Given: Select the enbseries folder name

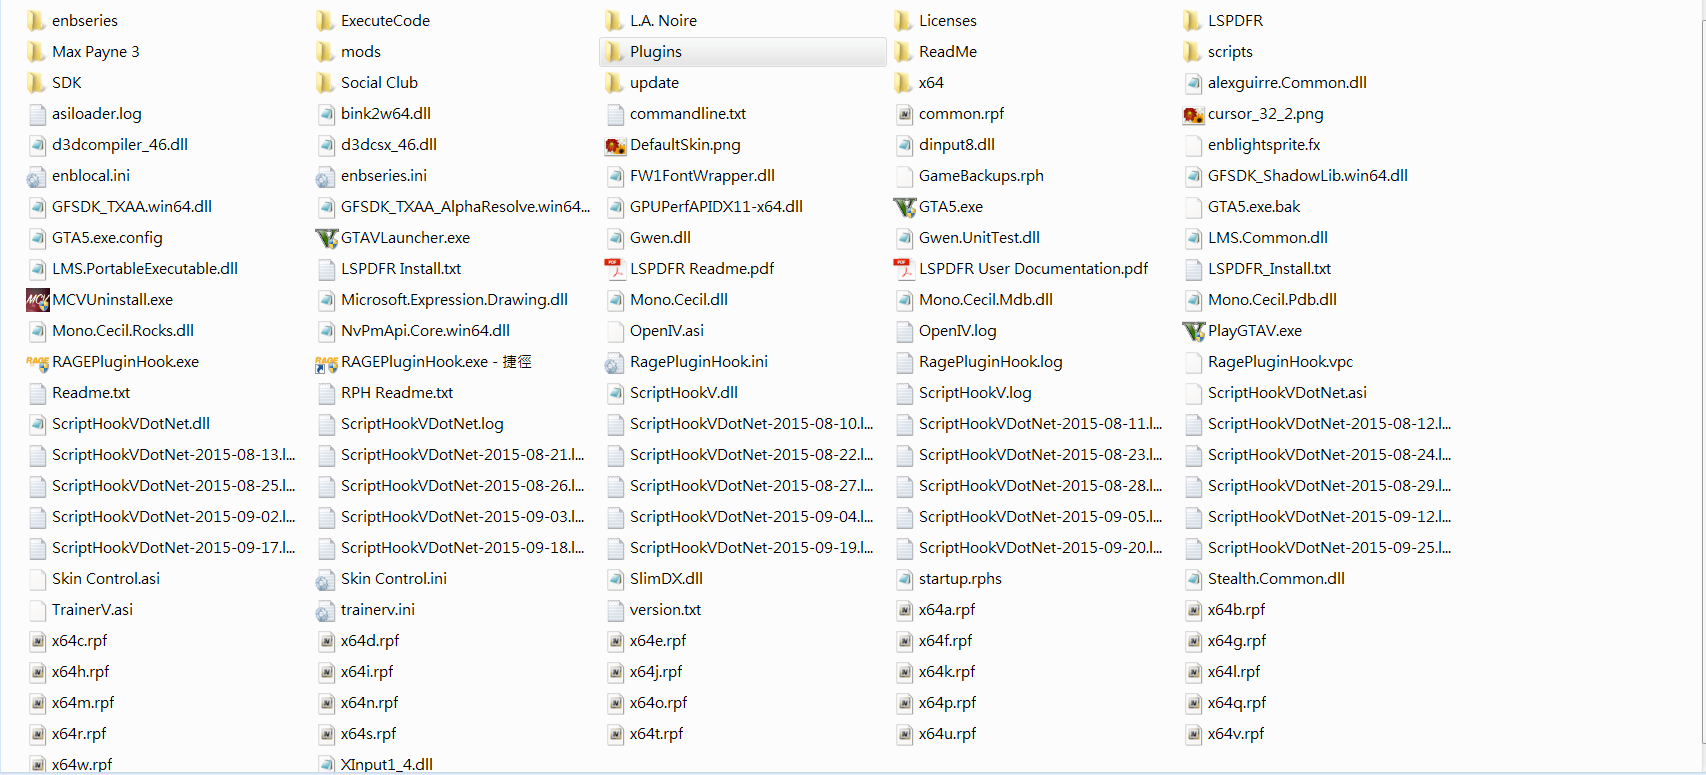Looking at the screenshot, I should coord(85,21).
